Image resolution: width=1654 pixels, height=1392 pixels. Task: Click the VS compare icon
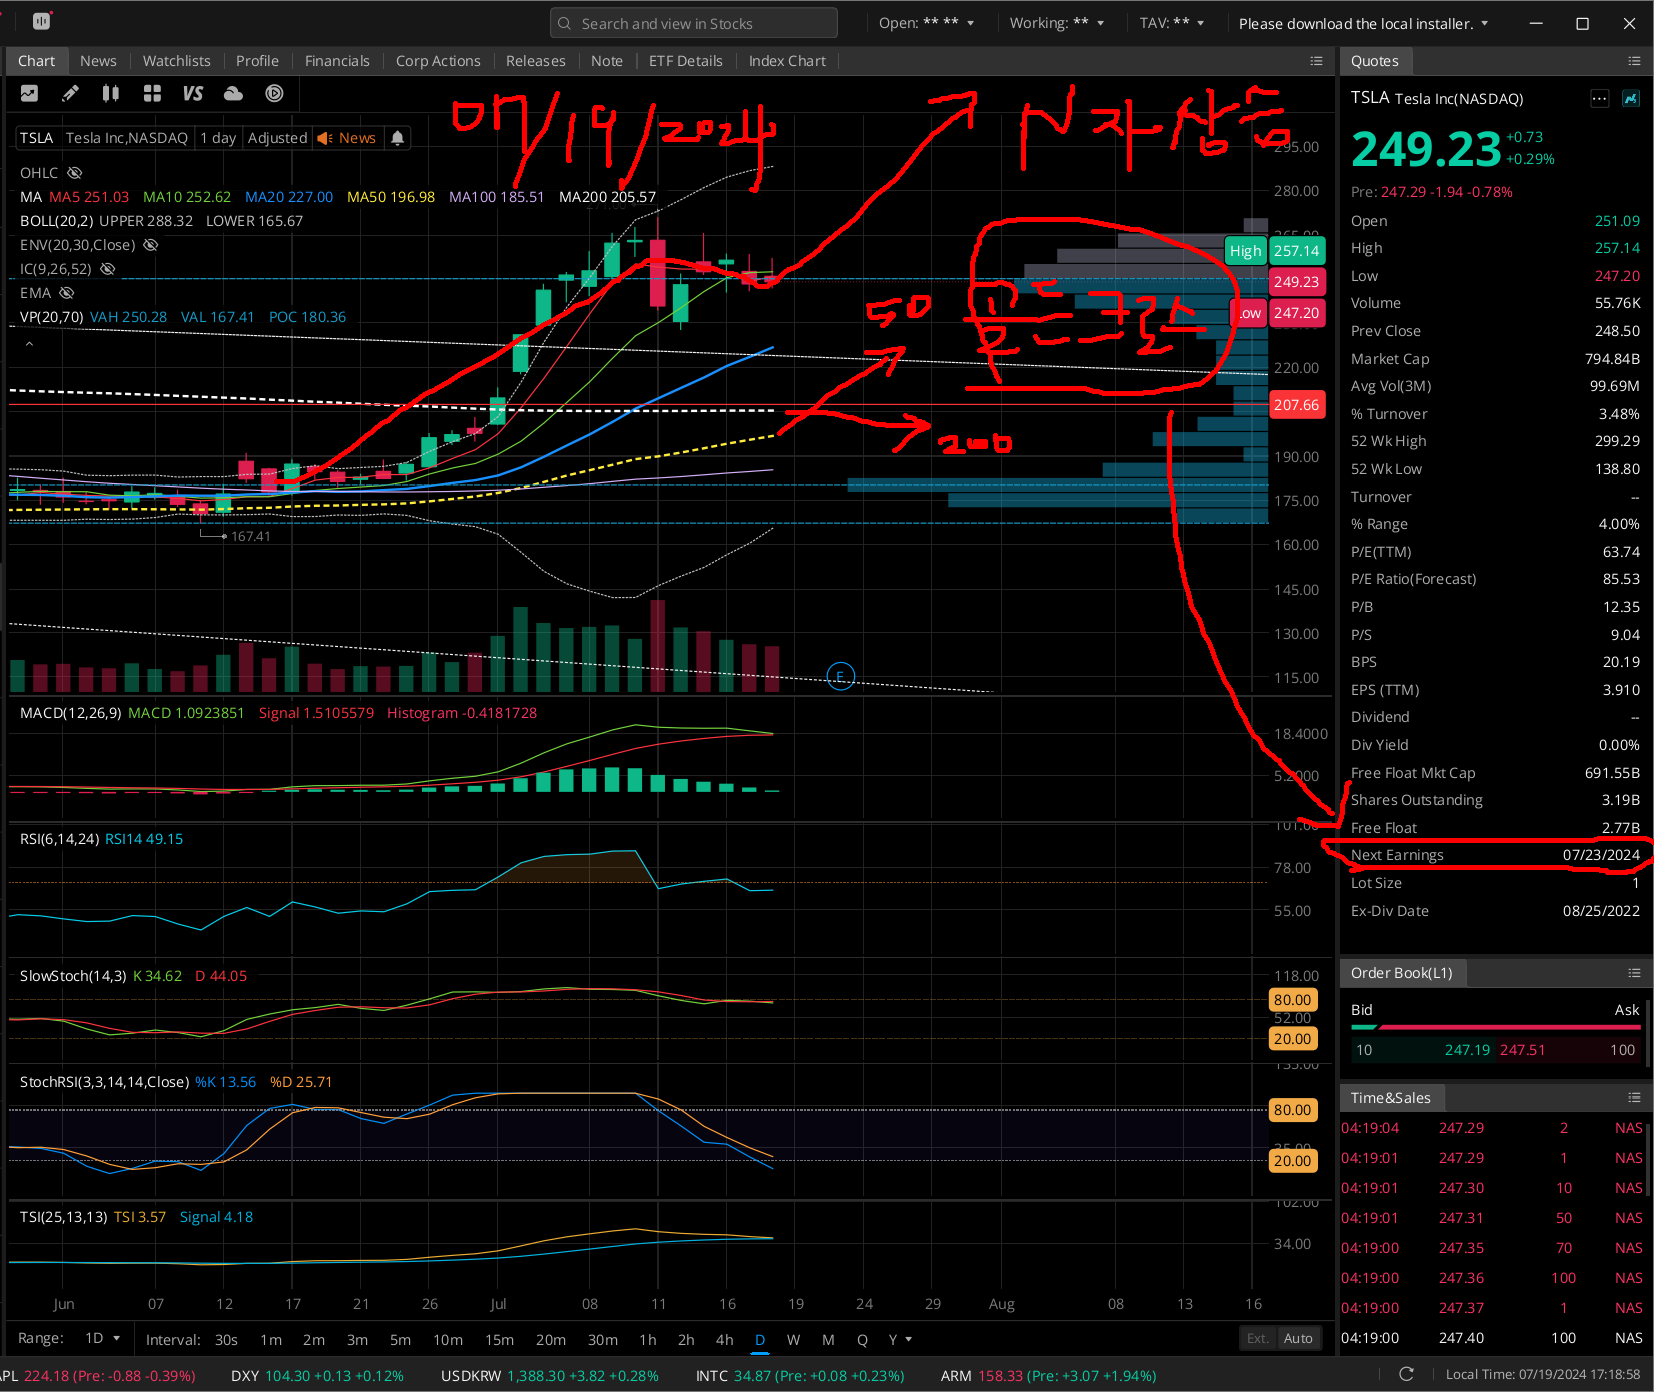(193, 93)
